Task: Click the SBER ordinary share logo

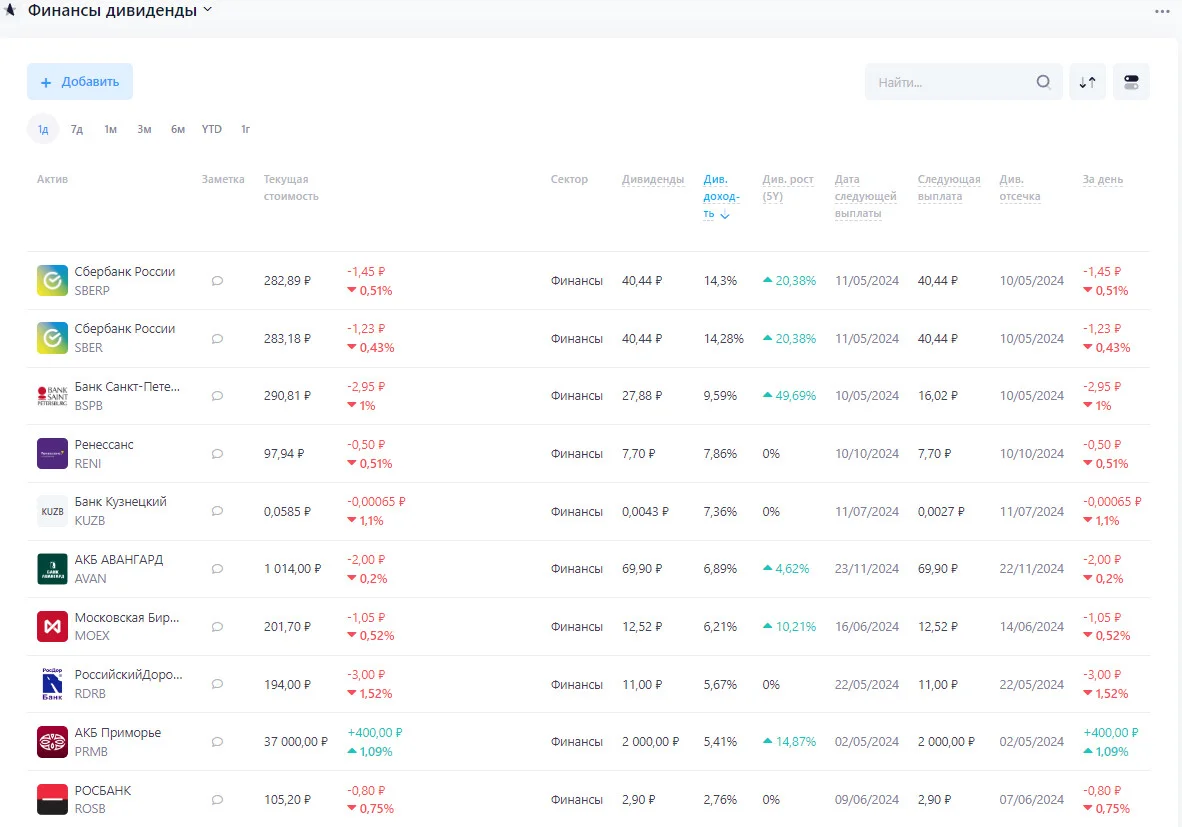Action: tap(52, 338)
